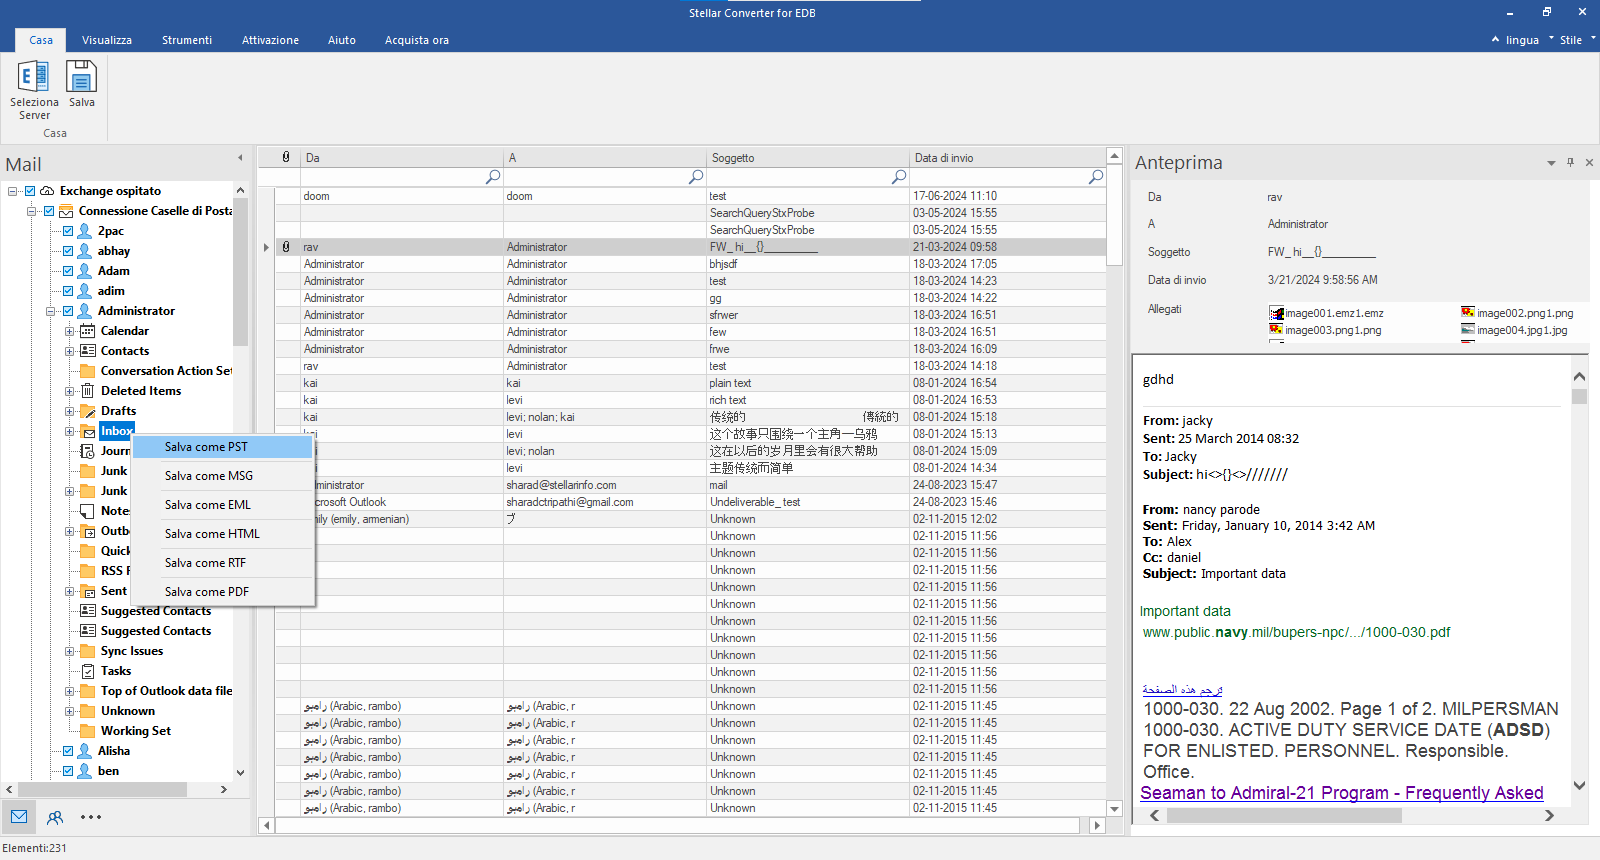The width and height of the screenshot is (1600, 860).
Task: Click the attachment column header icon
Action: click(286, 157)
